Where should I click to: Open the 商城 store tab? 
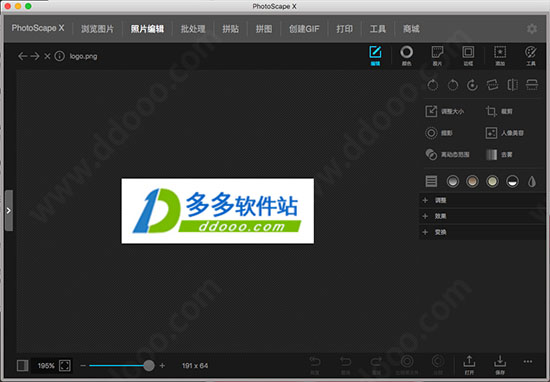pyautogui.click(x=411, y=29)
